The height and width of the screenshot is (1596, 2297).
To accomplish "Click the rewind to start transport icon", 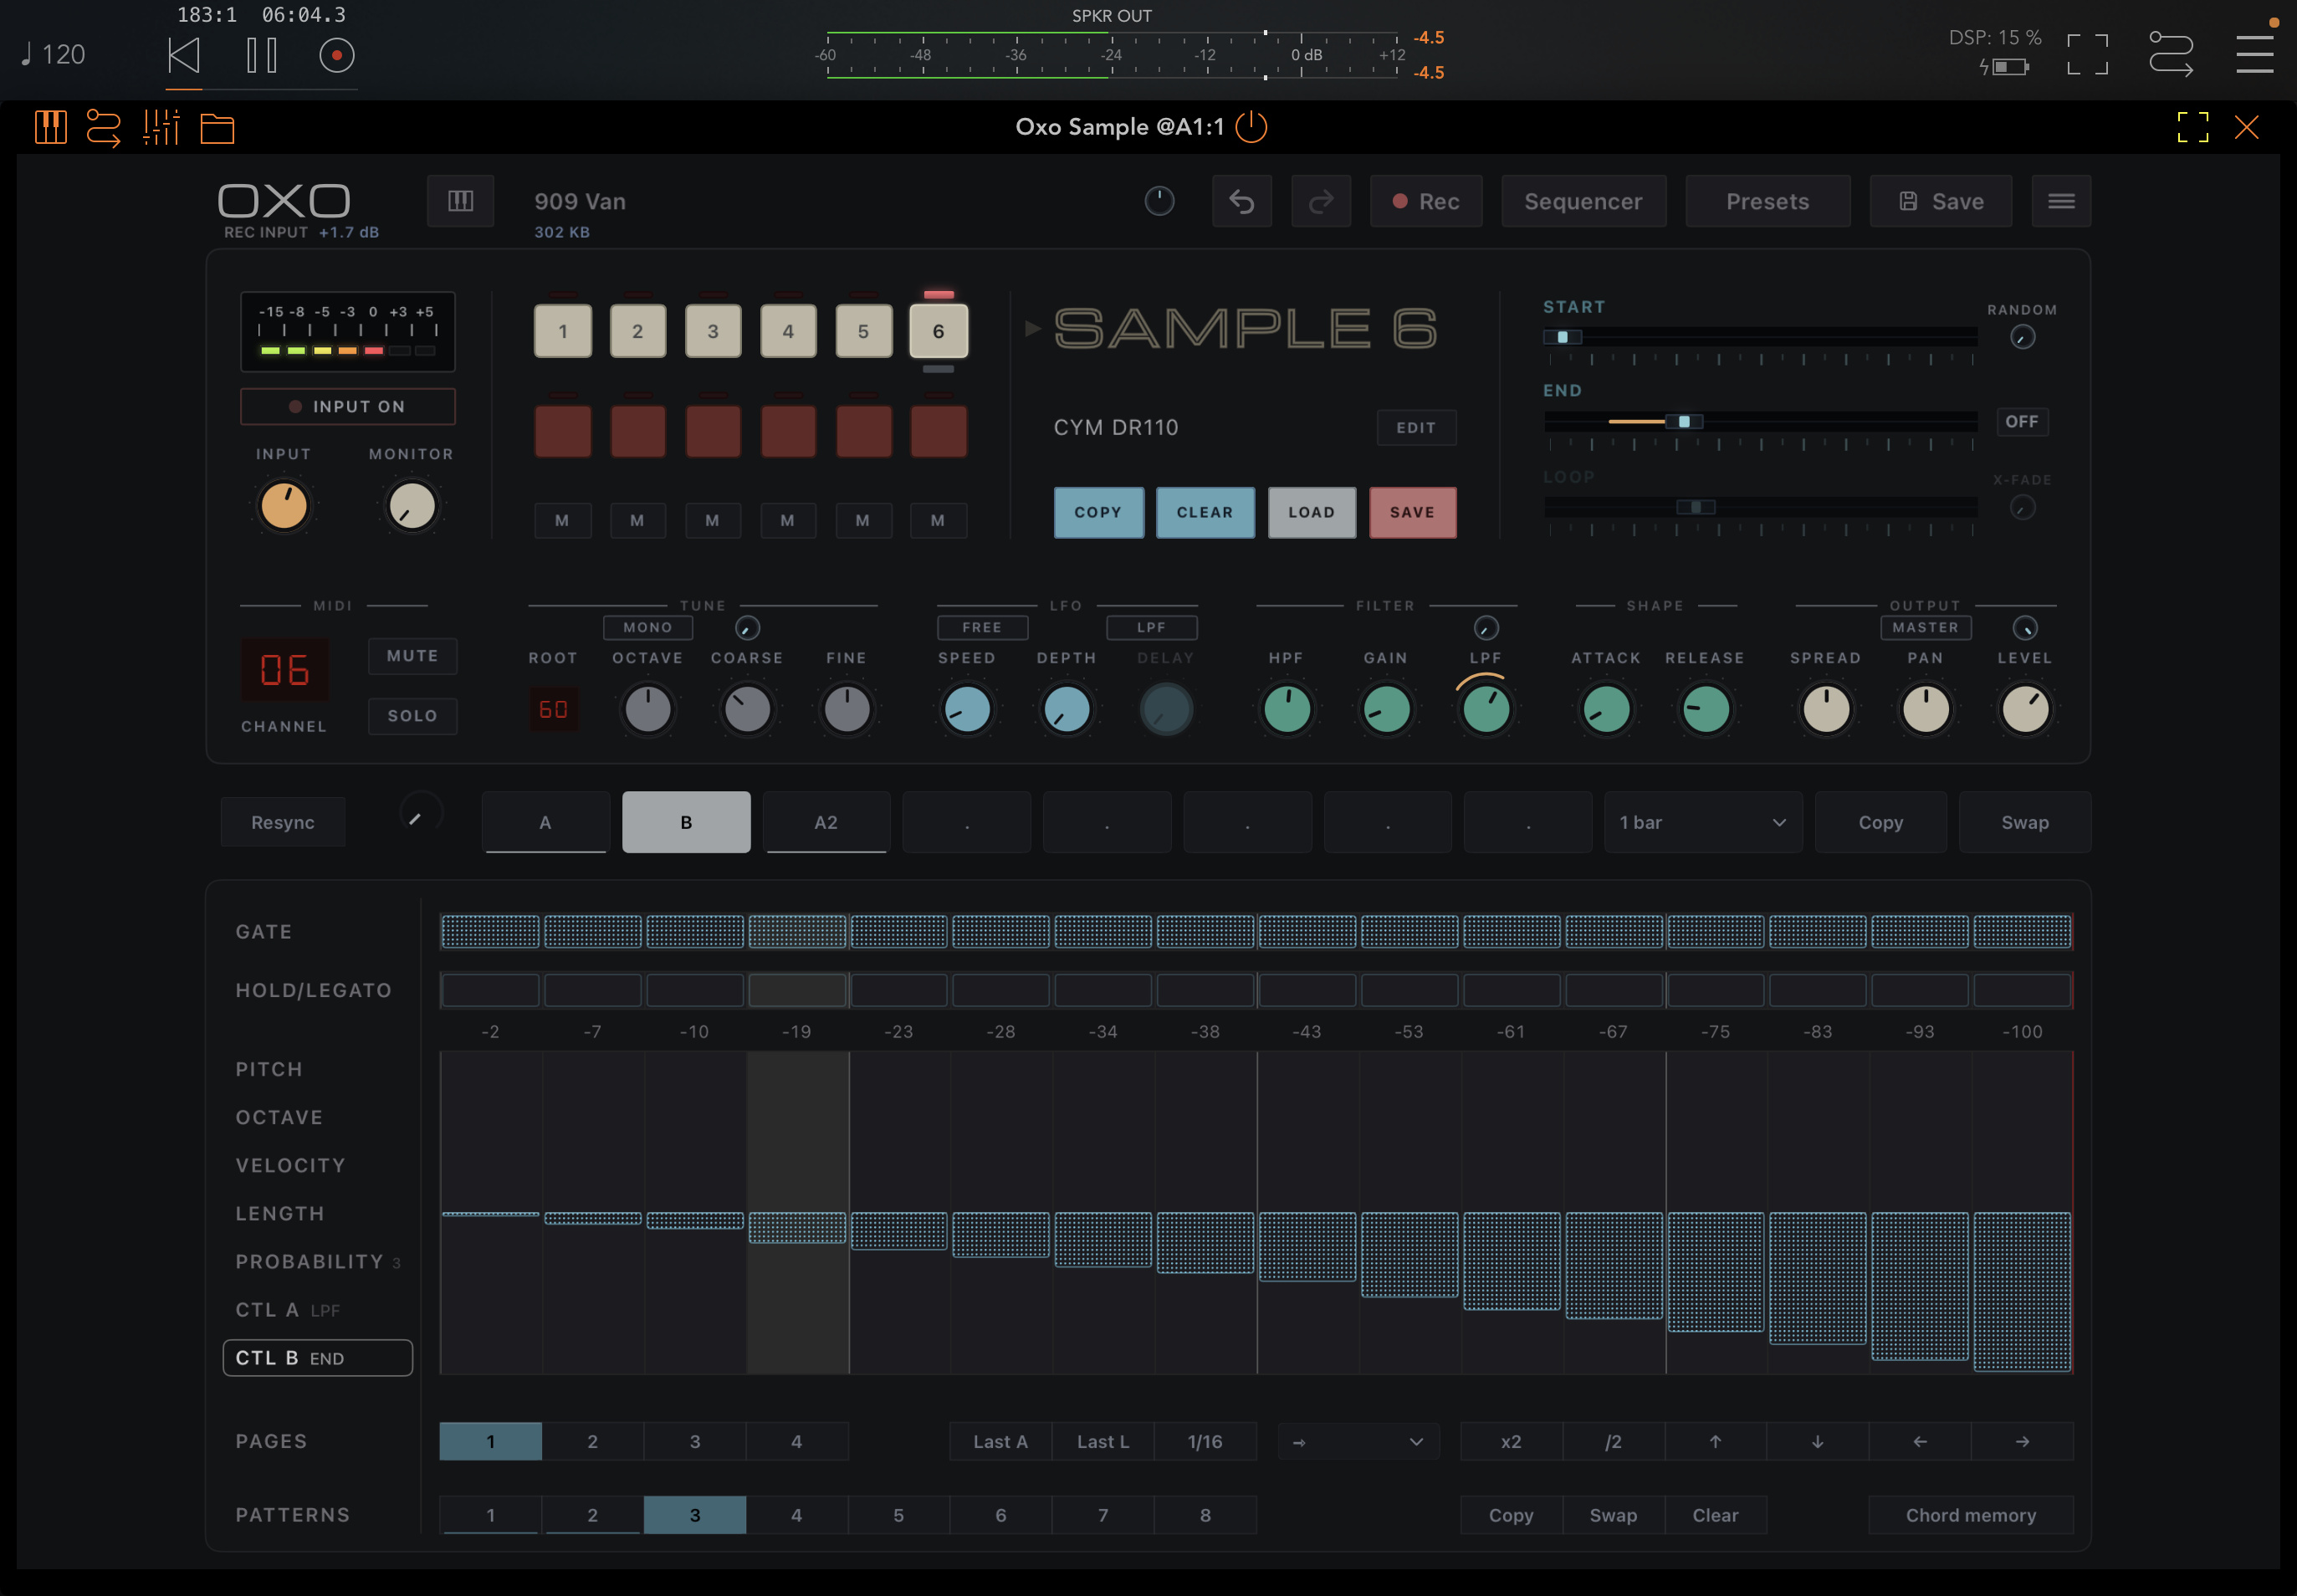I will coord(184,55).
